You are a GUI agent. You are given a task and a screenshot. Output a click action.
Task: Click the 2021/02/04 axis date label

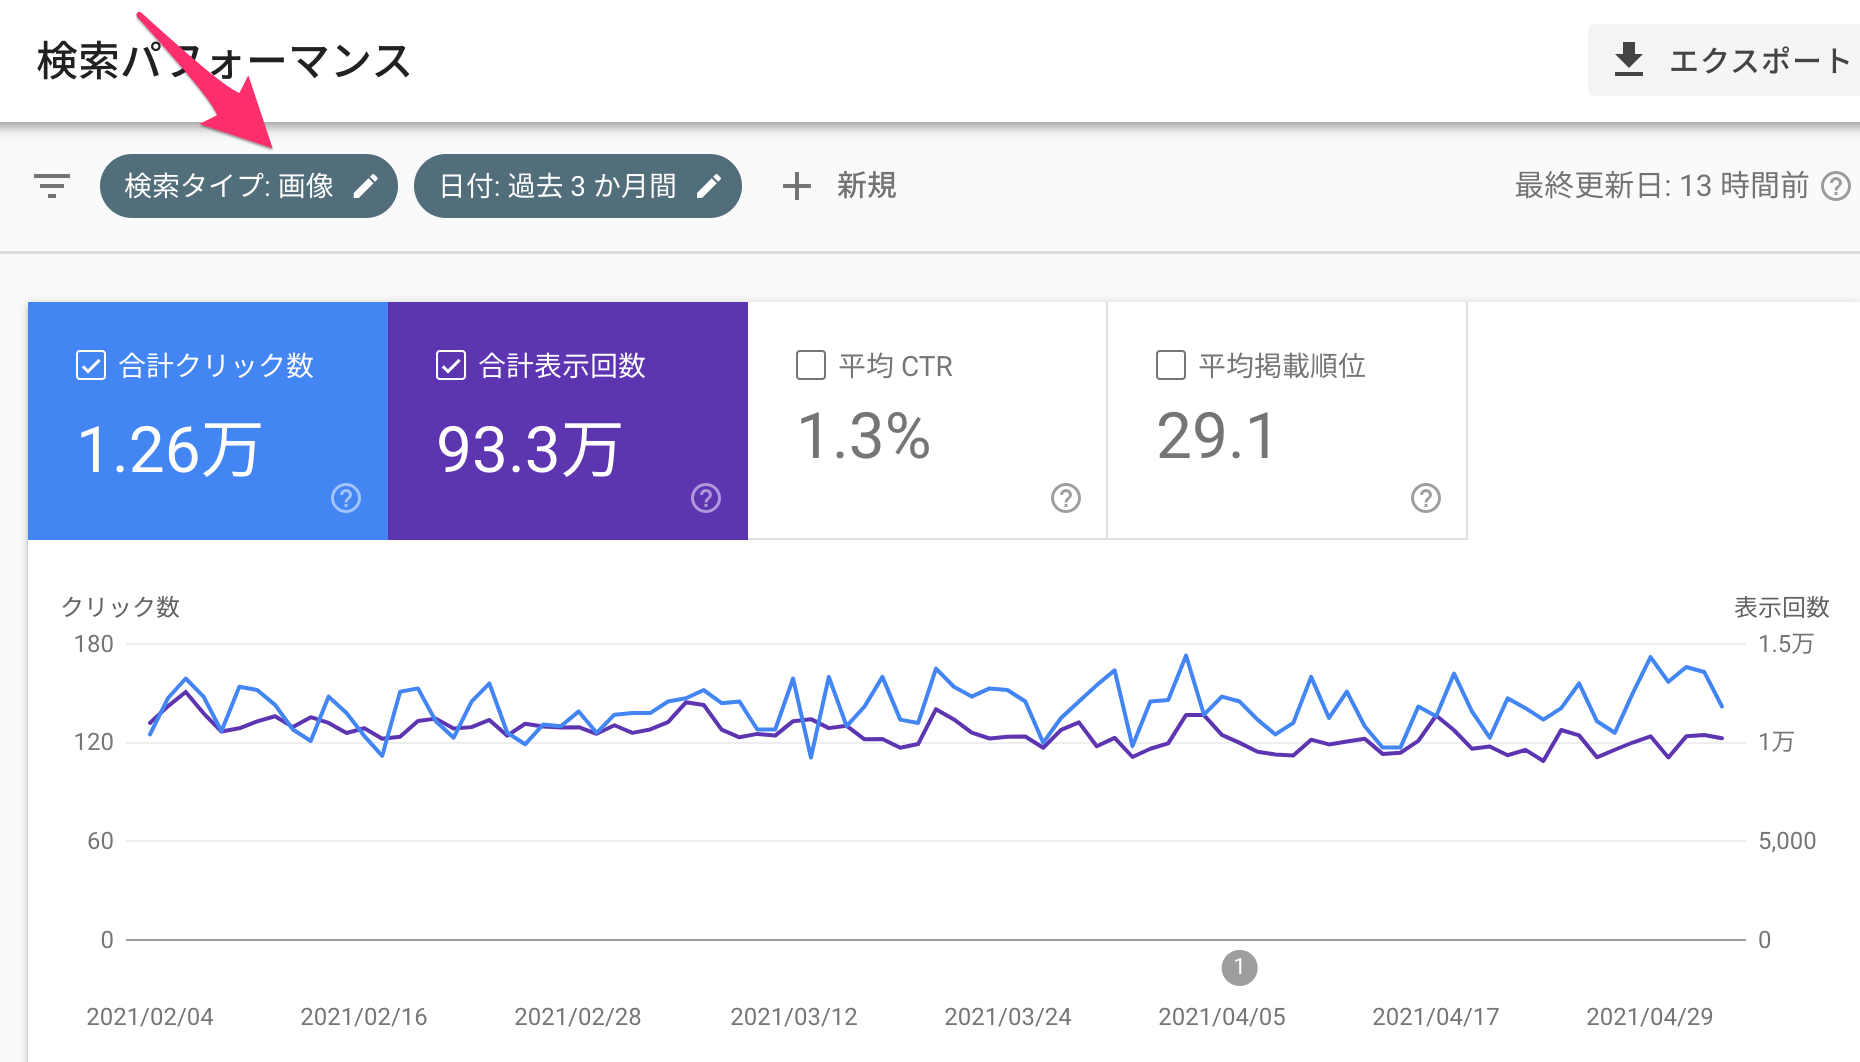[x=150, y=1017]
